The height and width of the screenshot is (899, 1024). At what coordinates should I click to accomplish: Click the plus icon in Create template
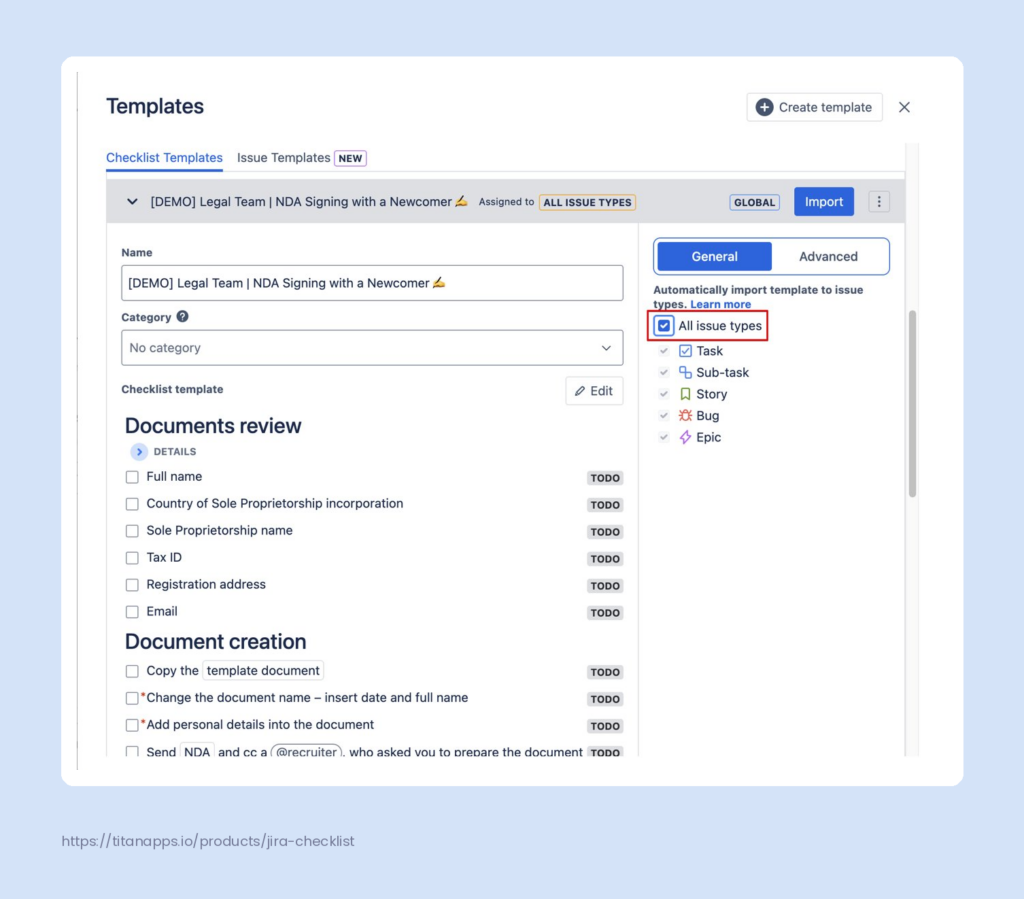click(764, 107)
